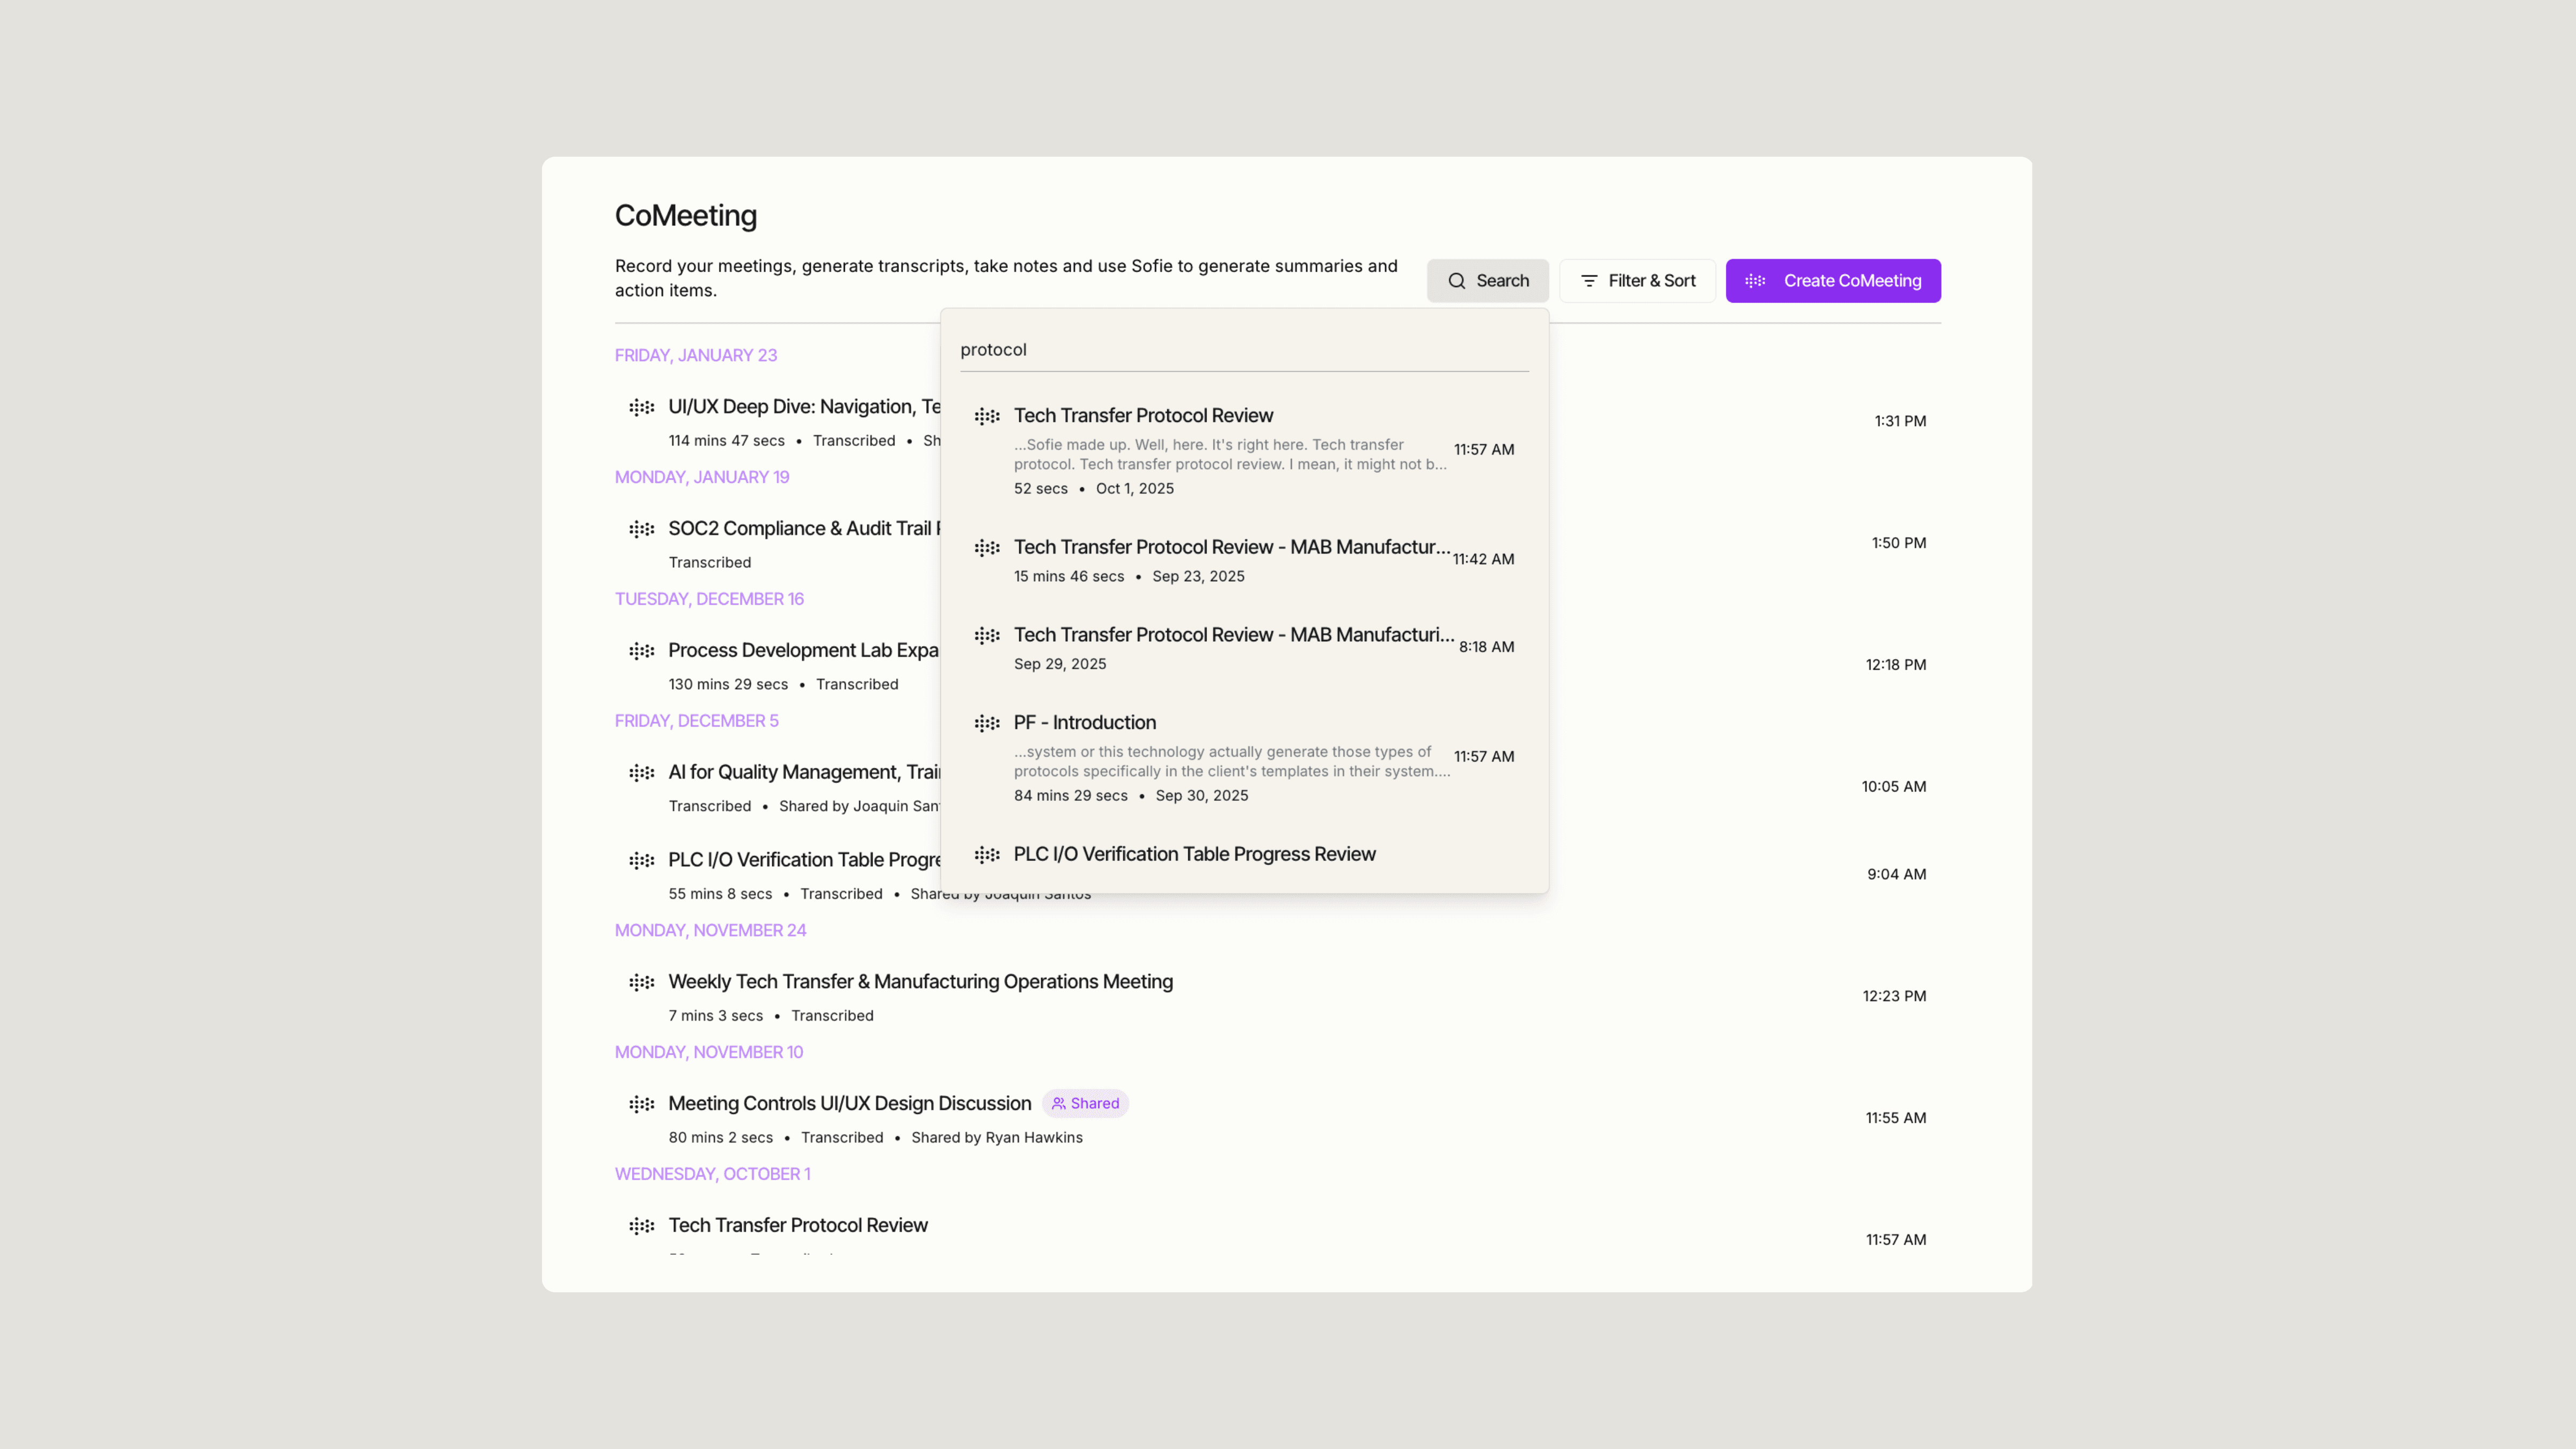2576x1449 pixels.
Task: Click icon beside SOC2 Compliance meeting
Action: (x=641, y=529)
